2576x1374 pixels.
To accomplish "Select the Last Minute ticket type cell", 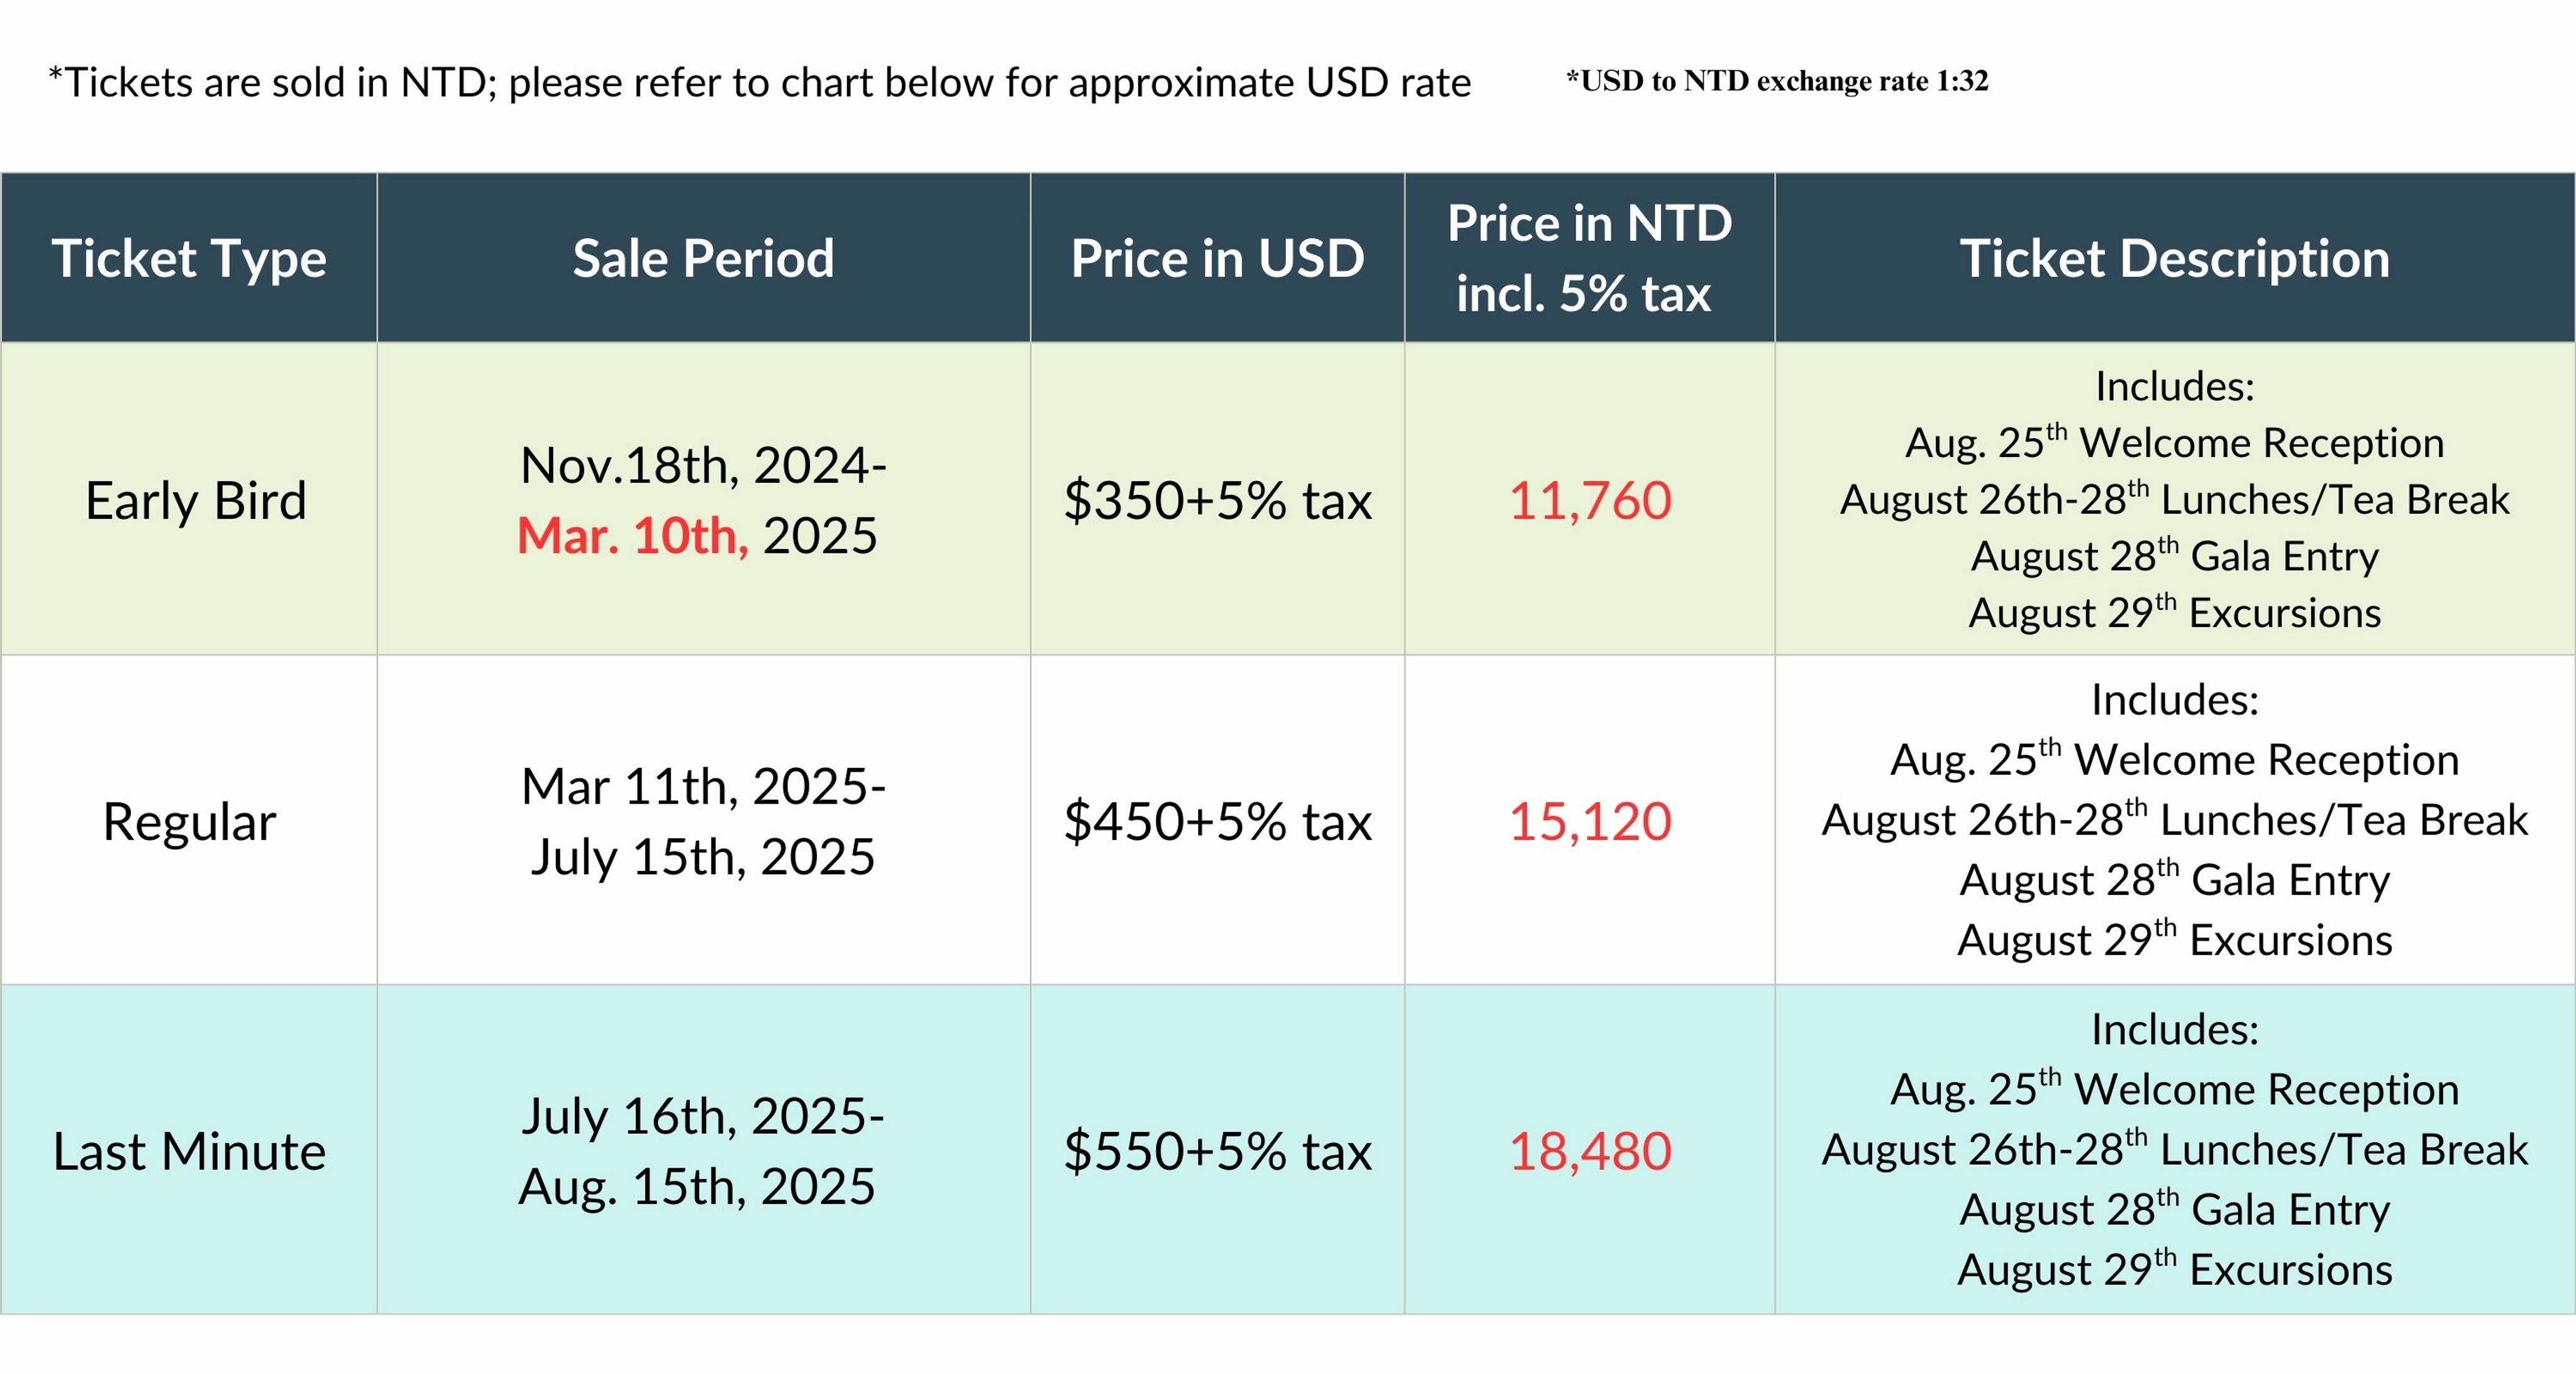I will point(189,1150).
